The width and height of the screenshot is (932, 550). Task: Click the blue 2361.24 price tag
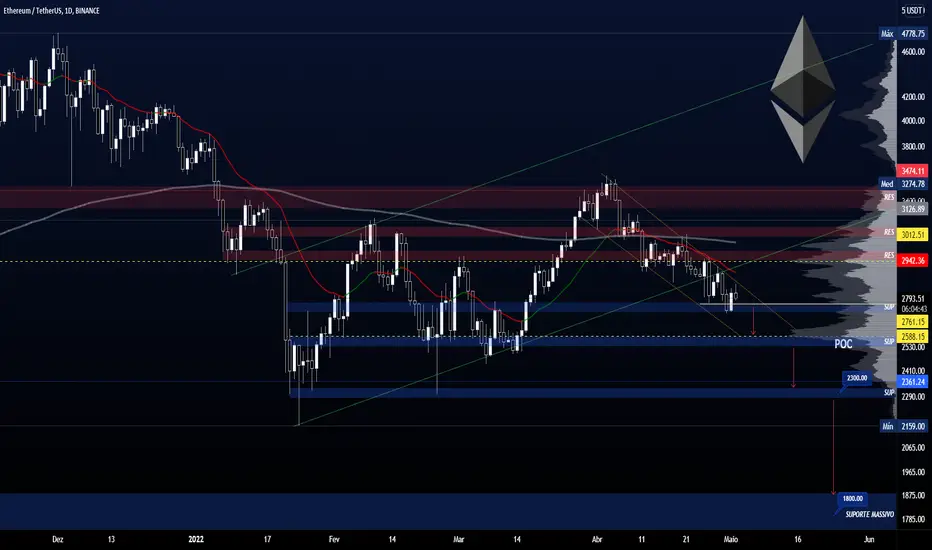pos(912,382)
